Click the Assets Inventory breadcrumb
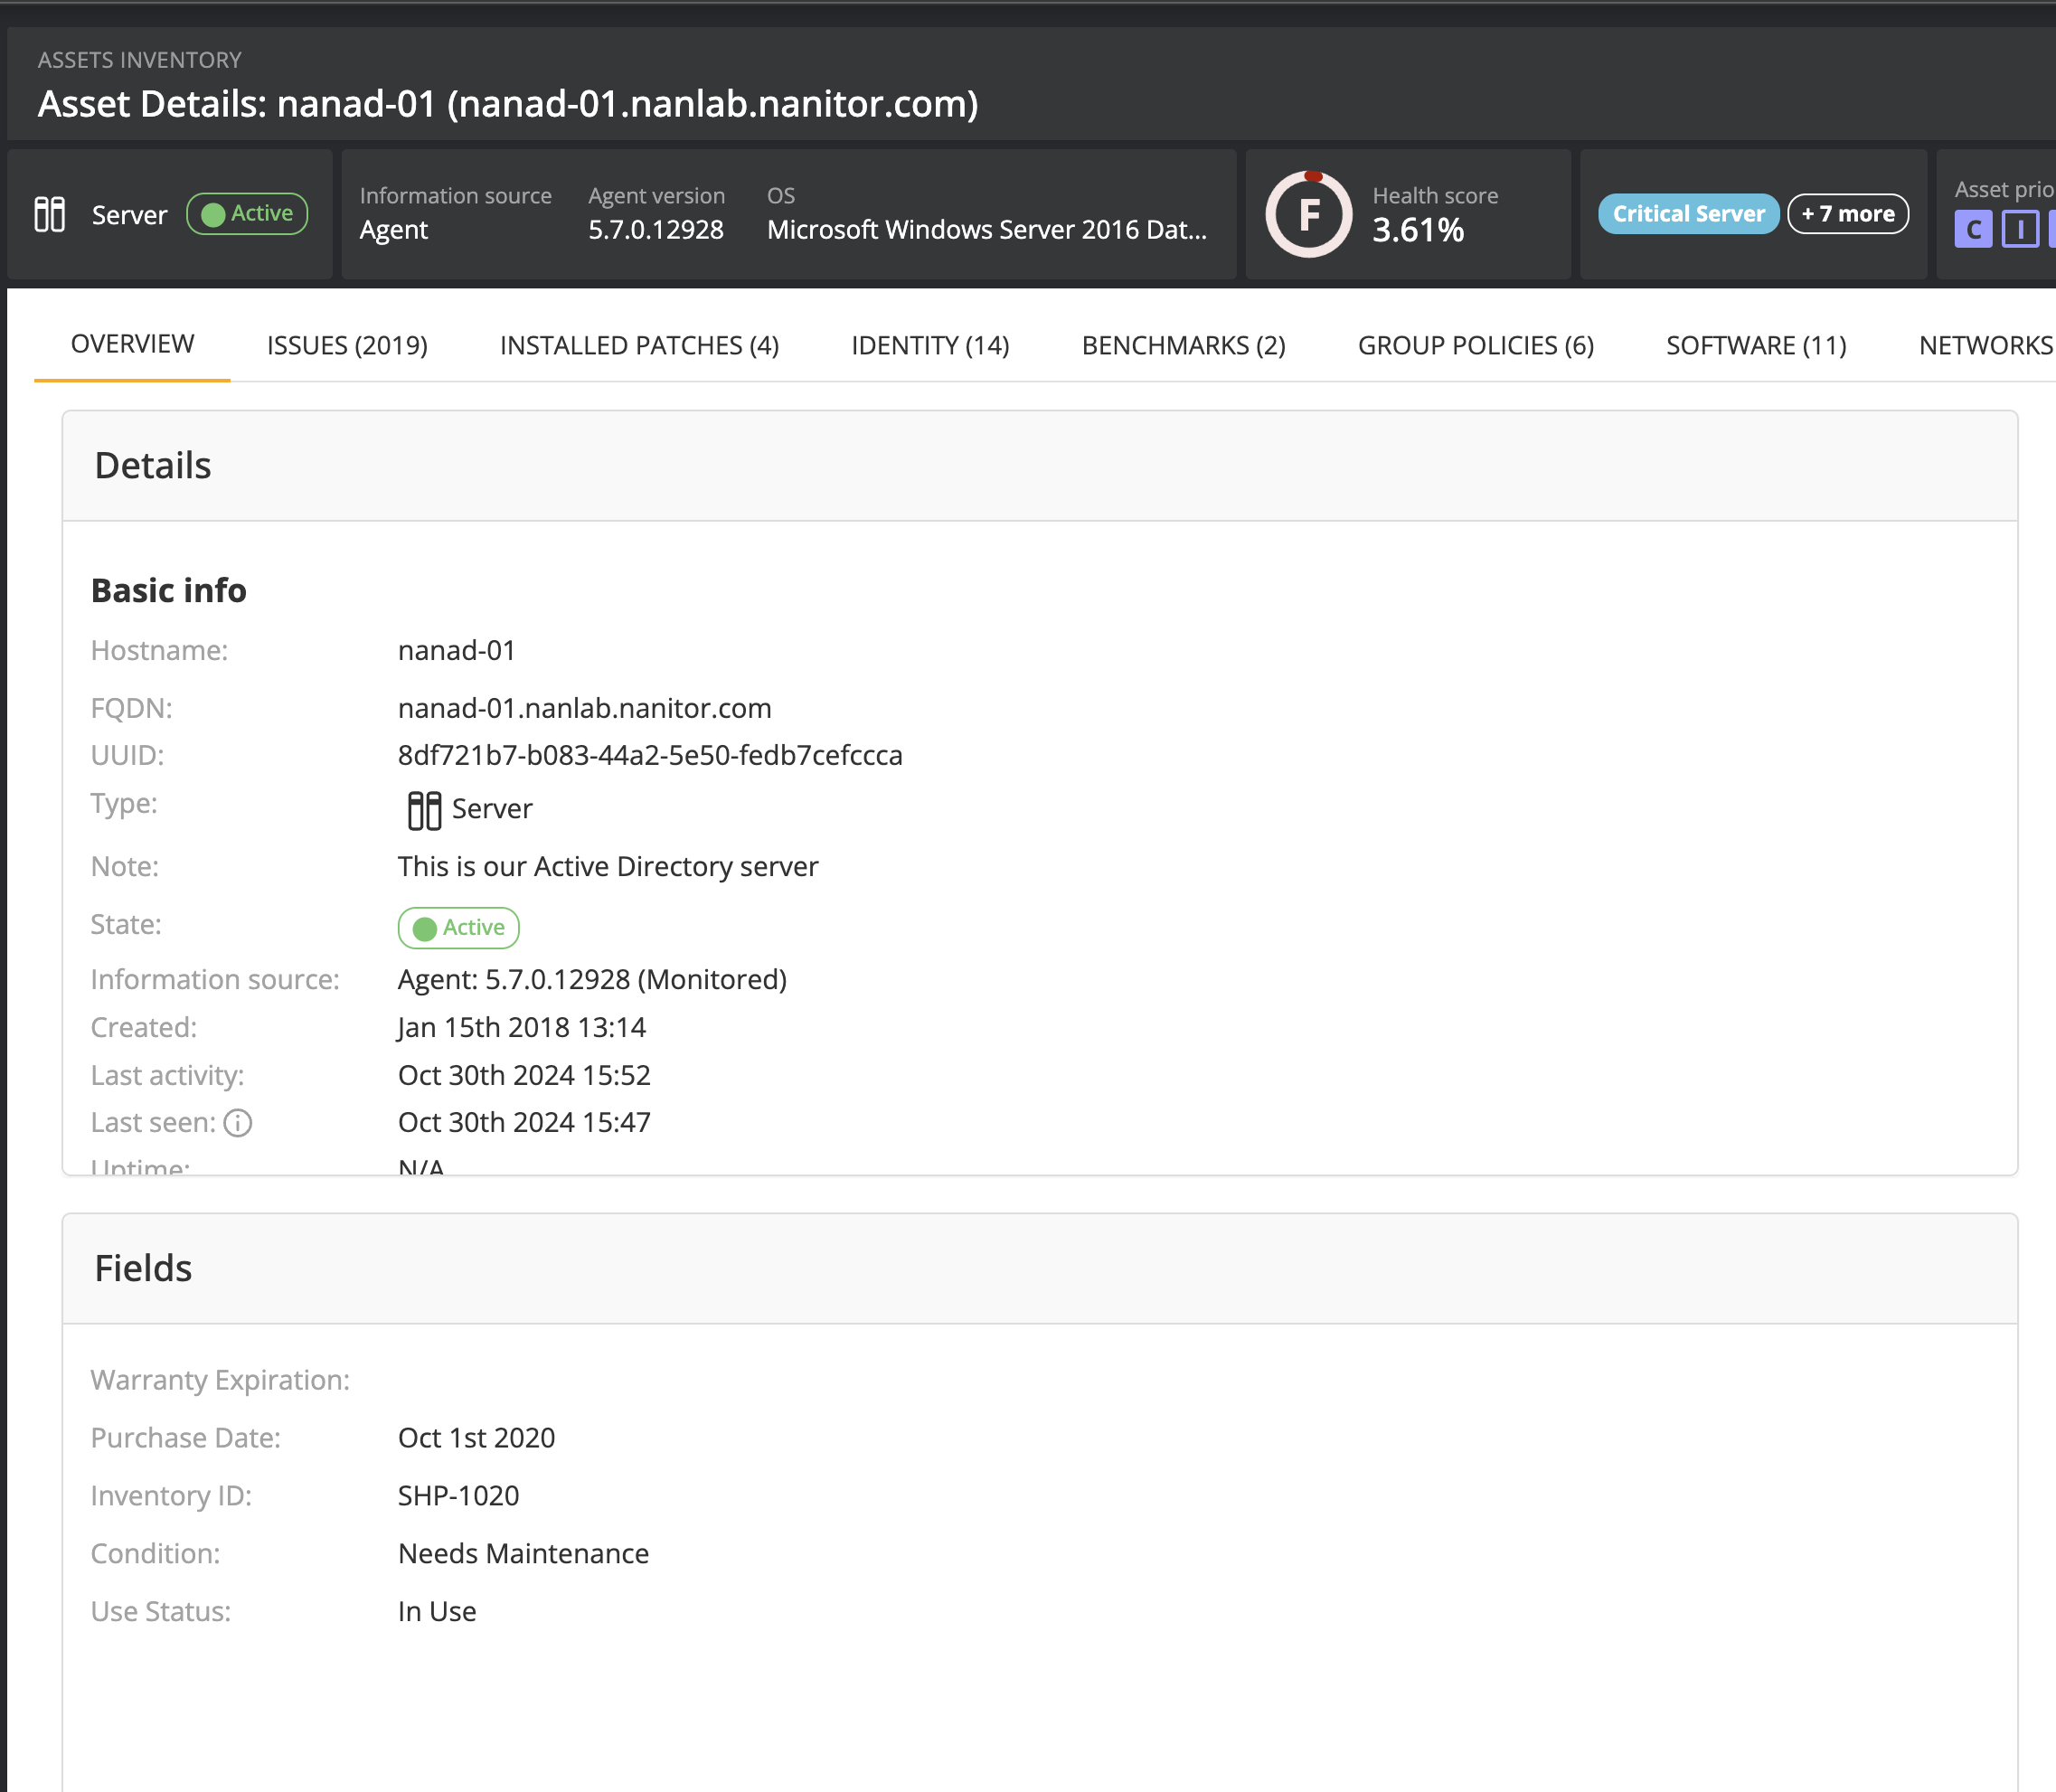2056x1792 pixels. (140, 60)
